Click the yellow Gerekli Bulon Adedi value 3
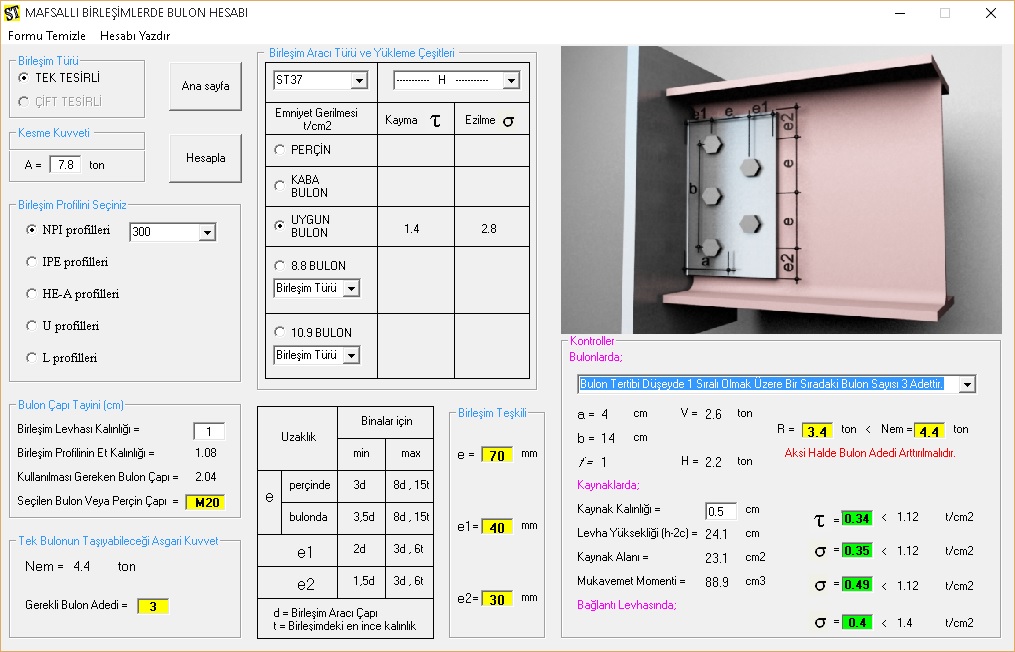The width and height of the screenshot is (1015, 652). click(153, 606)
